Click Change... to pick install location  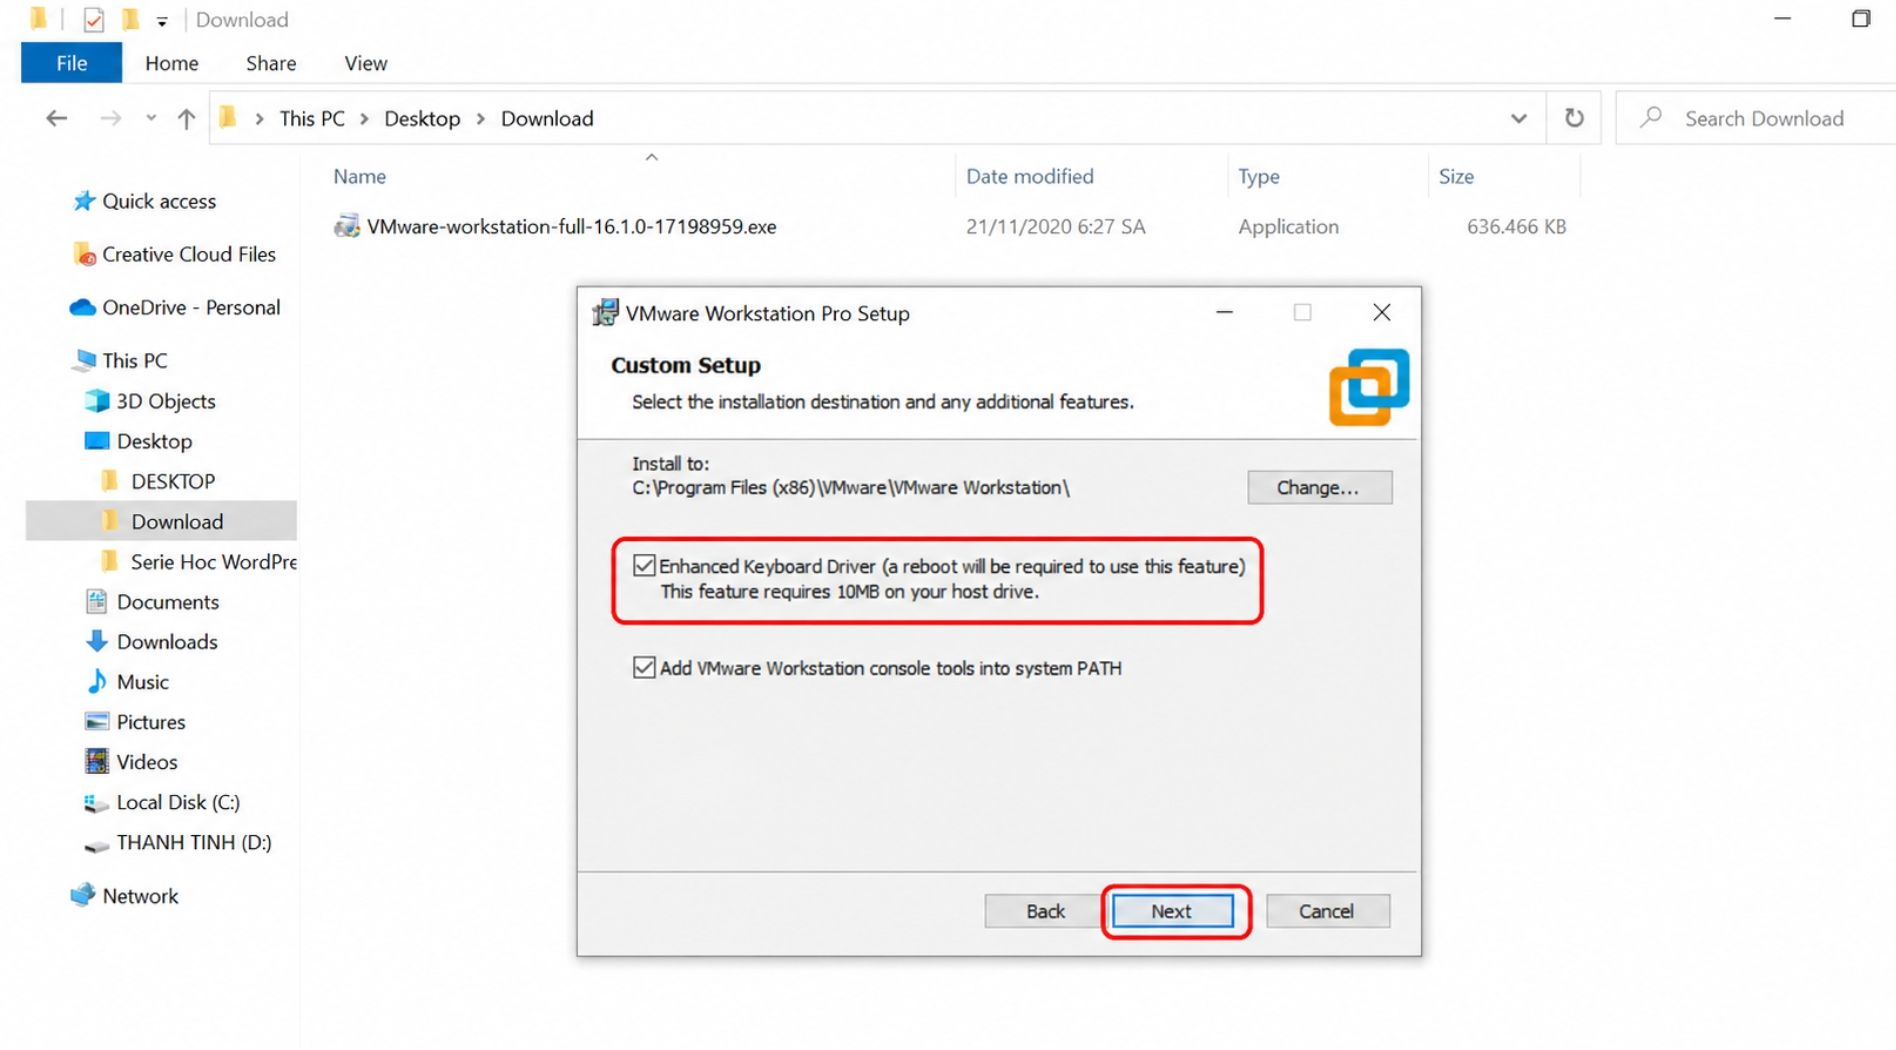1319,487
